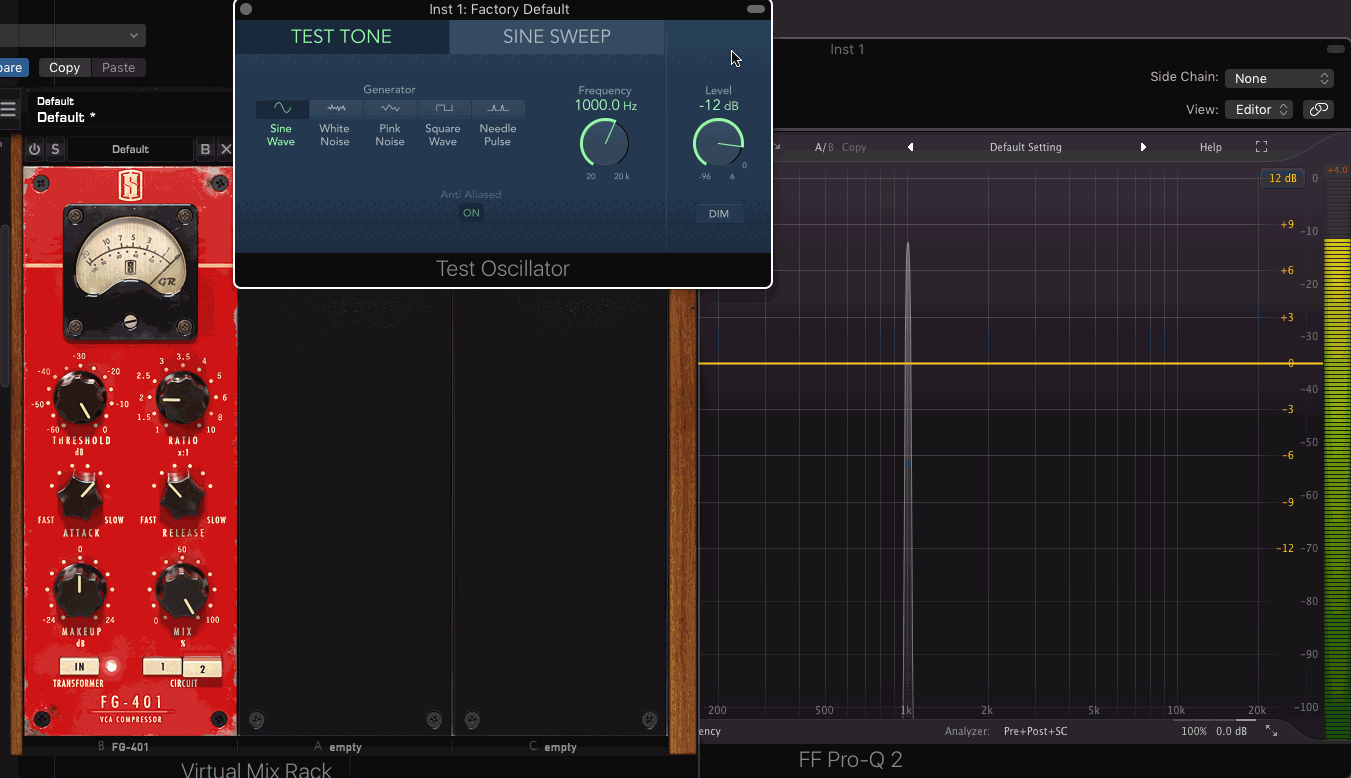This screenshot has width=1351, height=778.
Task: Select the Pink Noise generator
Action: pos(390,123)
